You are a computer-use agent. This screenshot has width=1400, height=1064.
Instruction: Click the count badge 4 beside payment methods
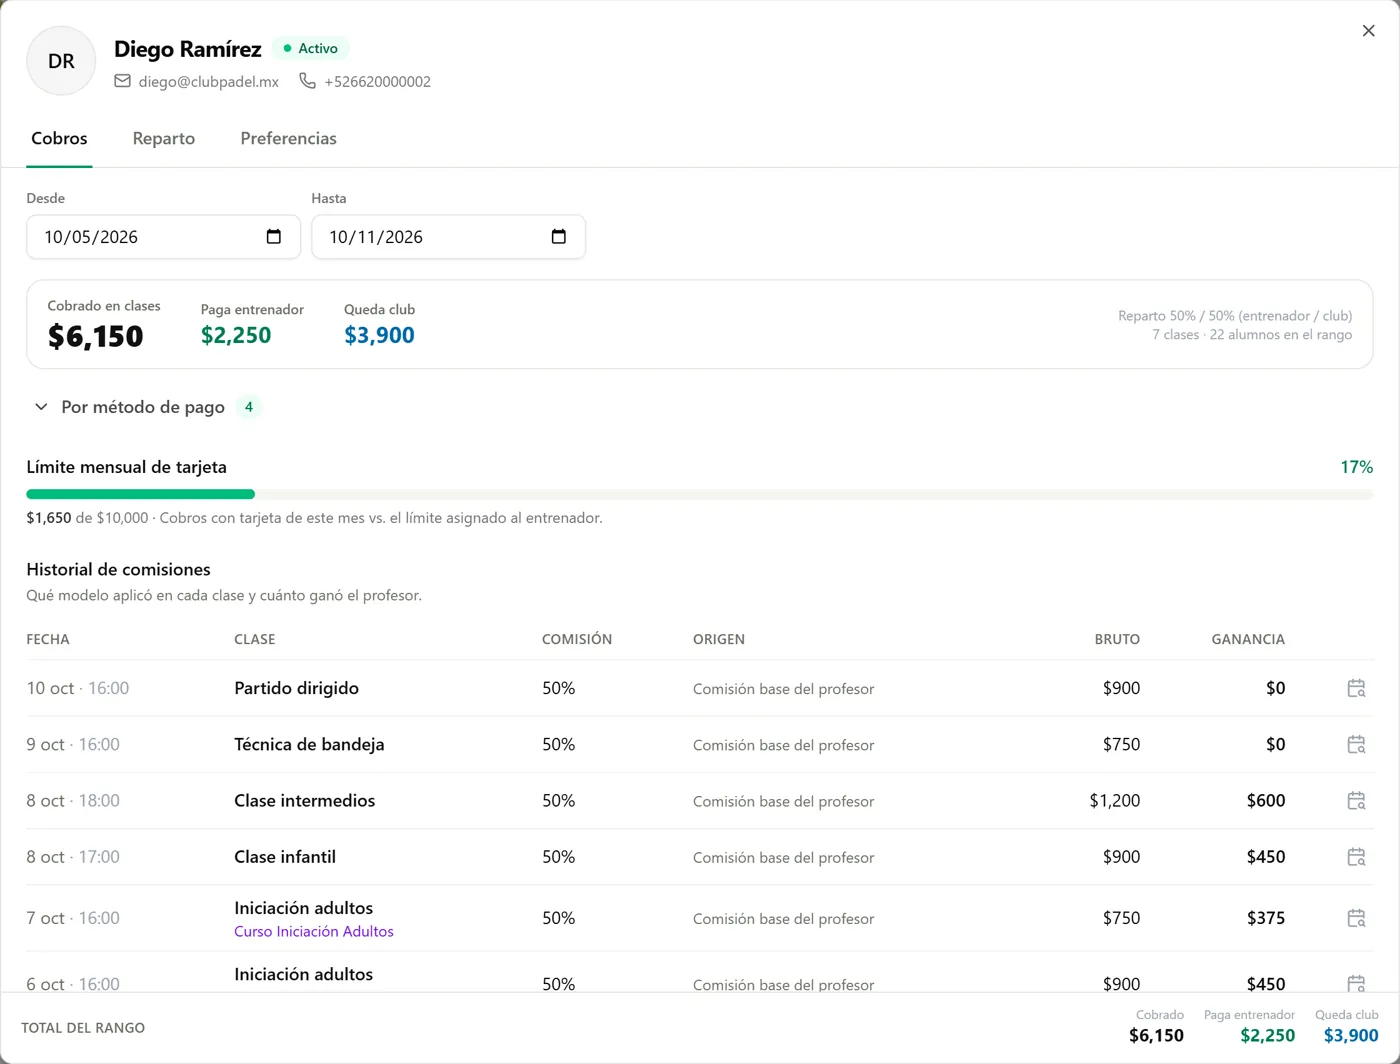pyautogui.click(x=249, y=407)
